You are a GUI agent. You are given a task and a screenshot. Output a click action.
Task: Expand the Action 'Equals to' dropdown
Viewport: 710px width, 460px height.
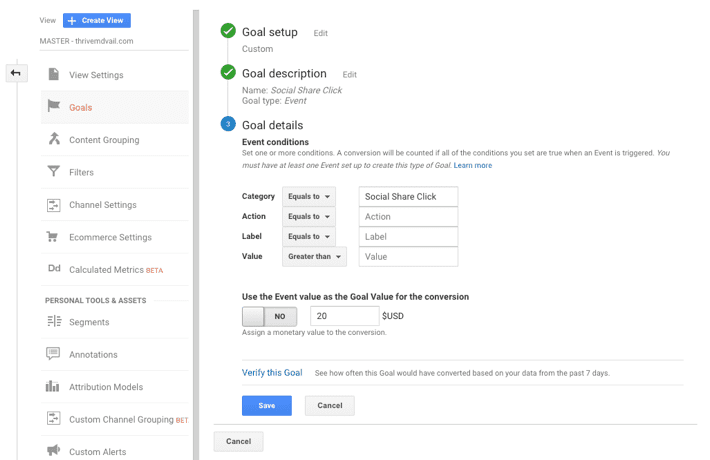[x=309, y=216]
